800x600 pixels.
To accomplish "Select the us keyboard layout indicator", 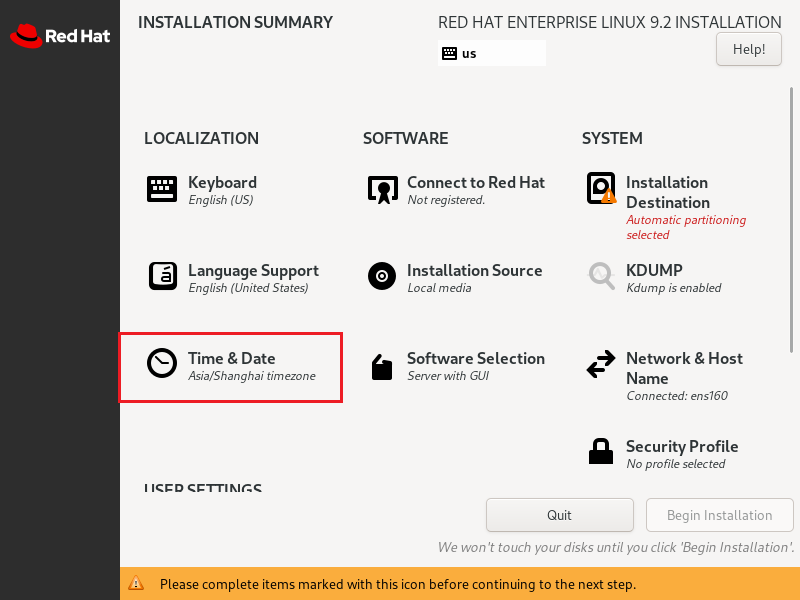I will coord(492,53).
